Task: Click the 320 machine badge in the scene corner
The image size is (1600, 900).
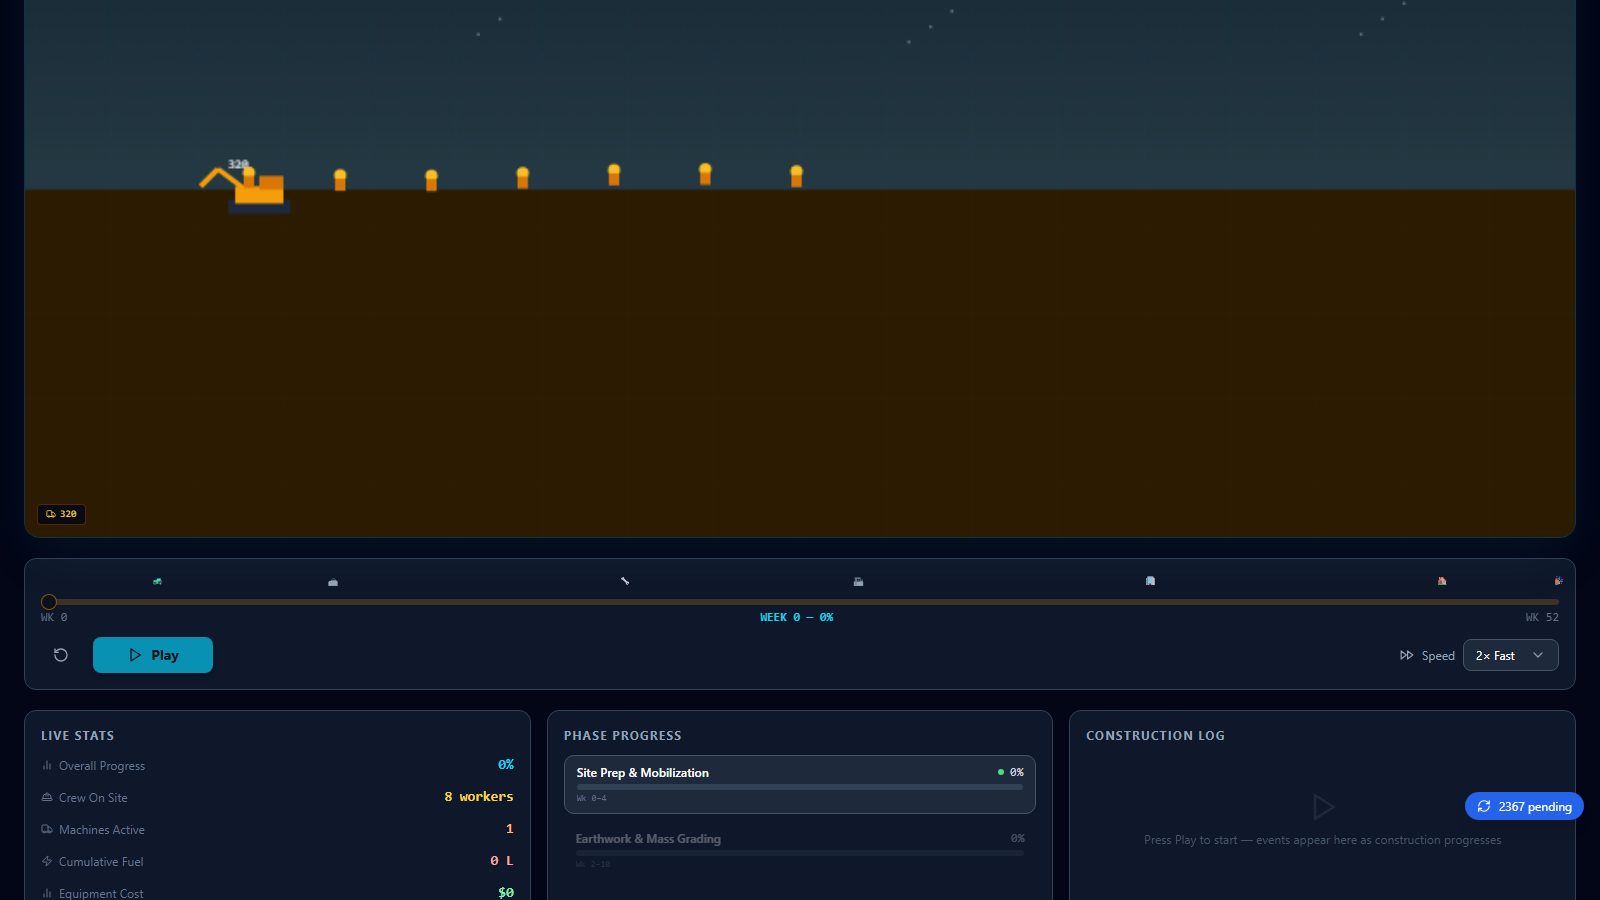Action: 61,514
